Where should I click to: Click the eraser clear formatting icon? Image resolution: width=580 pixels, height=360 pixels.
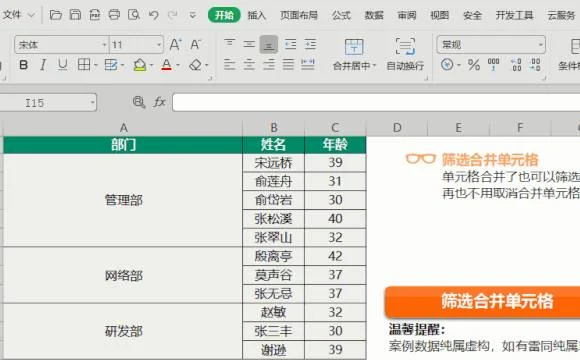[195, 65]
